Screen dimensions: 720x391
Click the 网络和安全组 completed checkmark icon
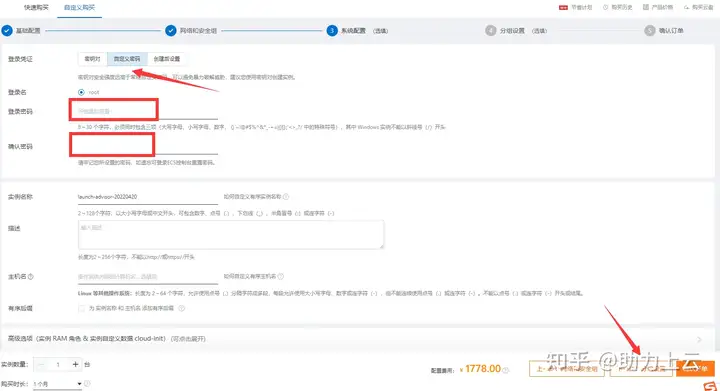[x=170, y=31]
